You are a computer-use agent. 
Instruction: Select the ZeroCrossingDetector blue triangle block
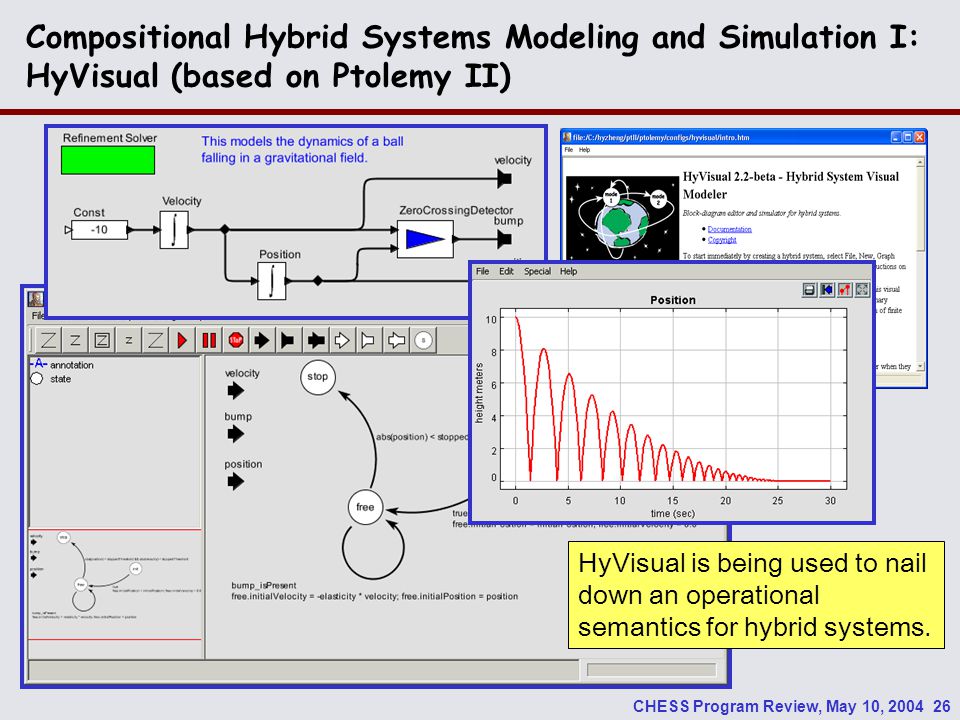[426, 239]
